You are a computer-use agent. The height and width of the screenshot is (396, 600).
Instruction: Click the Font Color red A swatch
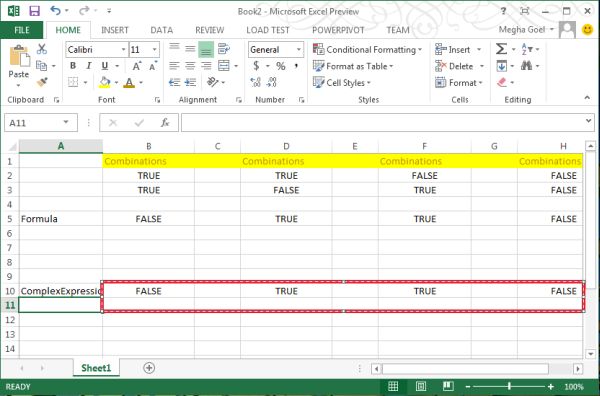click(x=129, y=82)
